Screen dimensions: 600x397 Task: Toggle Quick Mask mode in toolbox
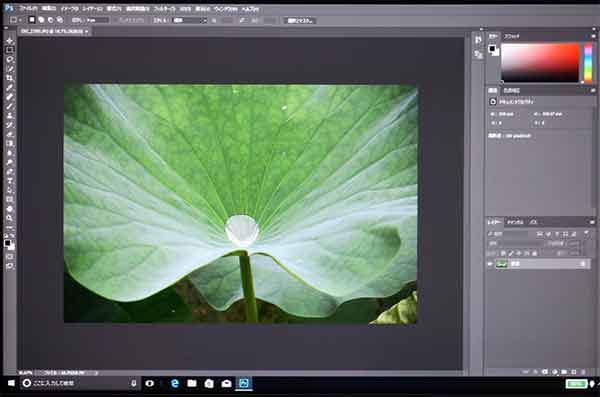pyautogui.click(x=10, y=256)
